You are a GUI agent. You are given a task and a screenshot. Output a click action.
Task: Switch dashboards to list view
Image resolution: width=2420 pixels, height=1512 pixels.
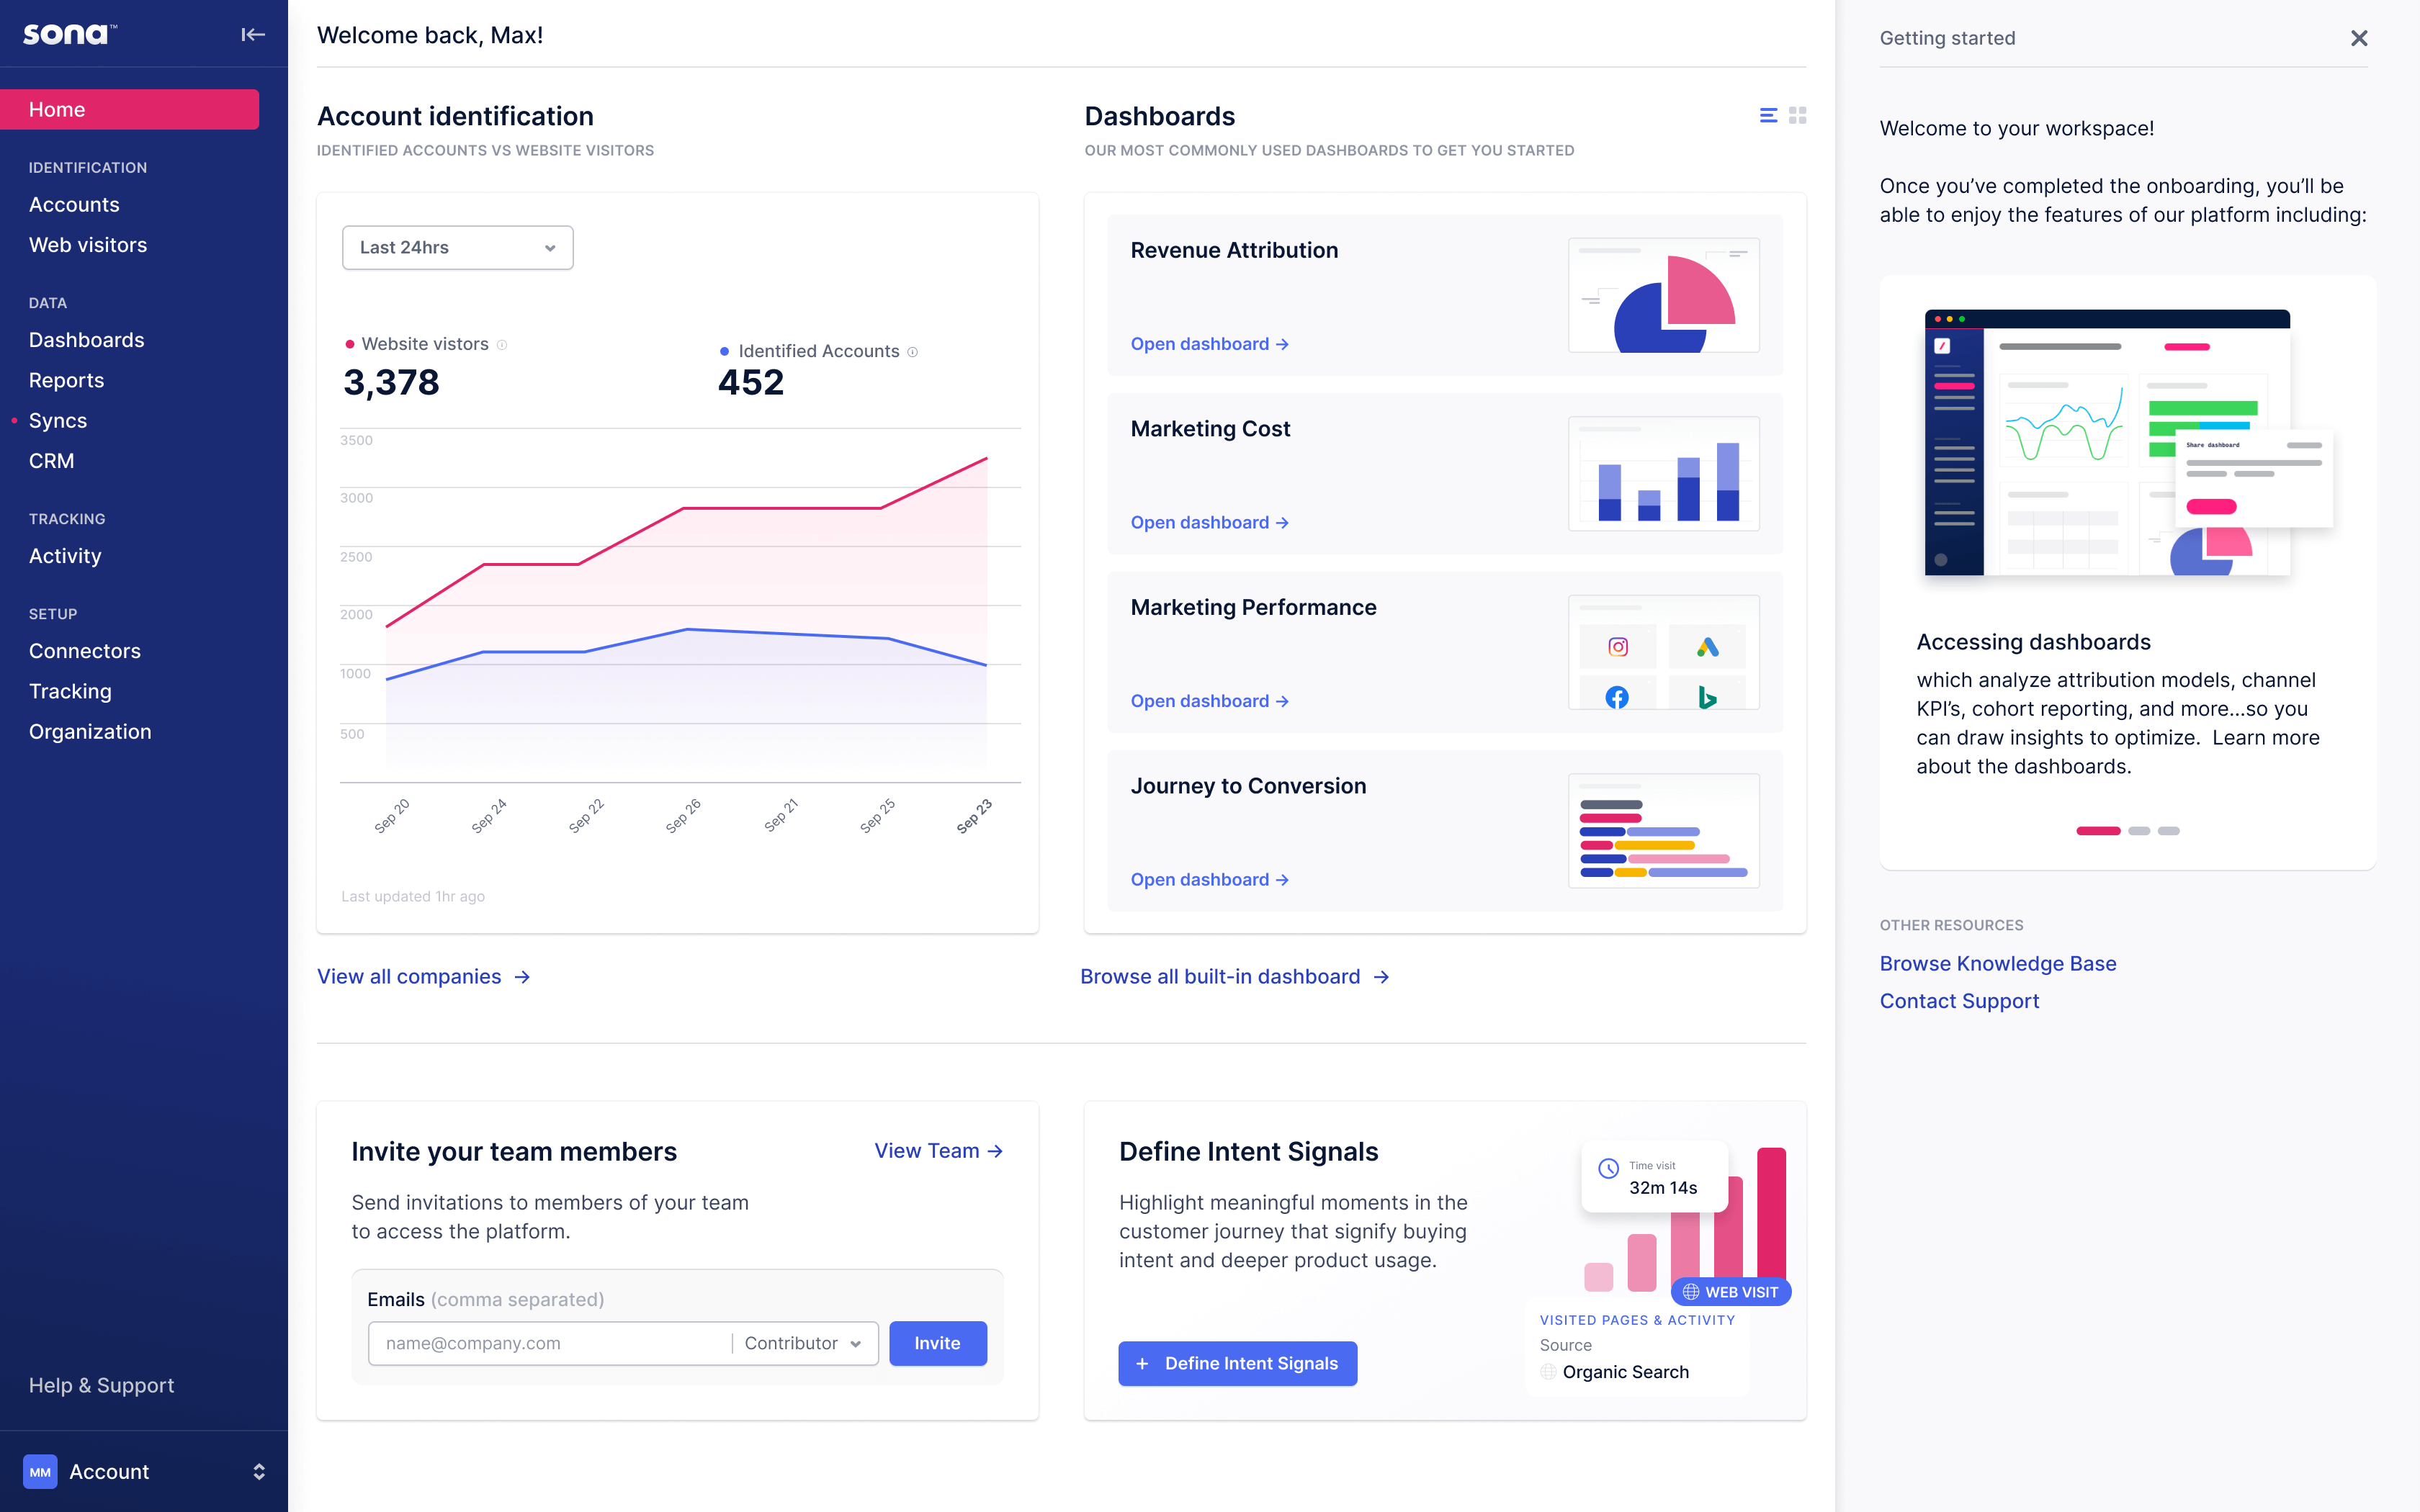[x=1767, y=115]
